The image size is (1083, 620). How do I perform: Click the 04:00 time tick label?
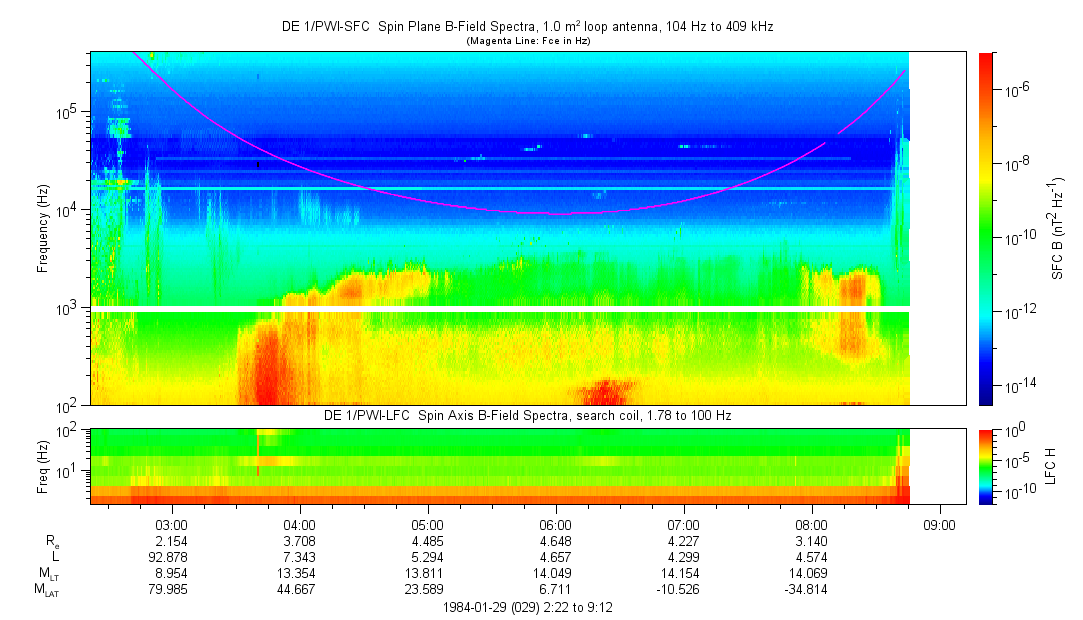(299, 525)
